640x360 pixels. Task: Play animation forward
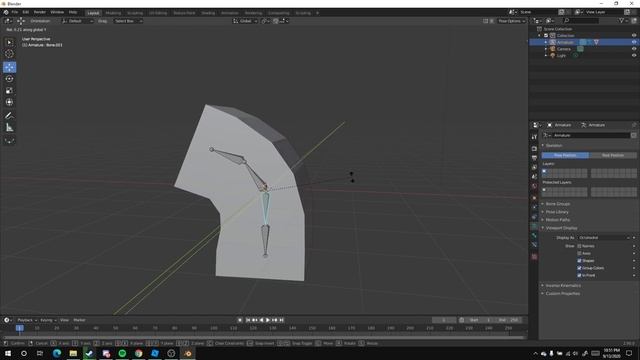(268, 320)
